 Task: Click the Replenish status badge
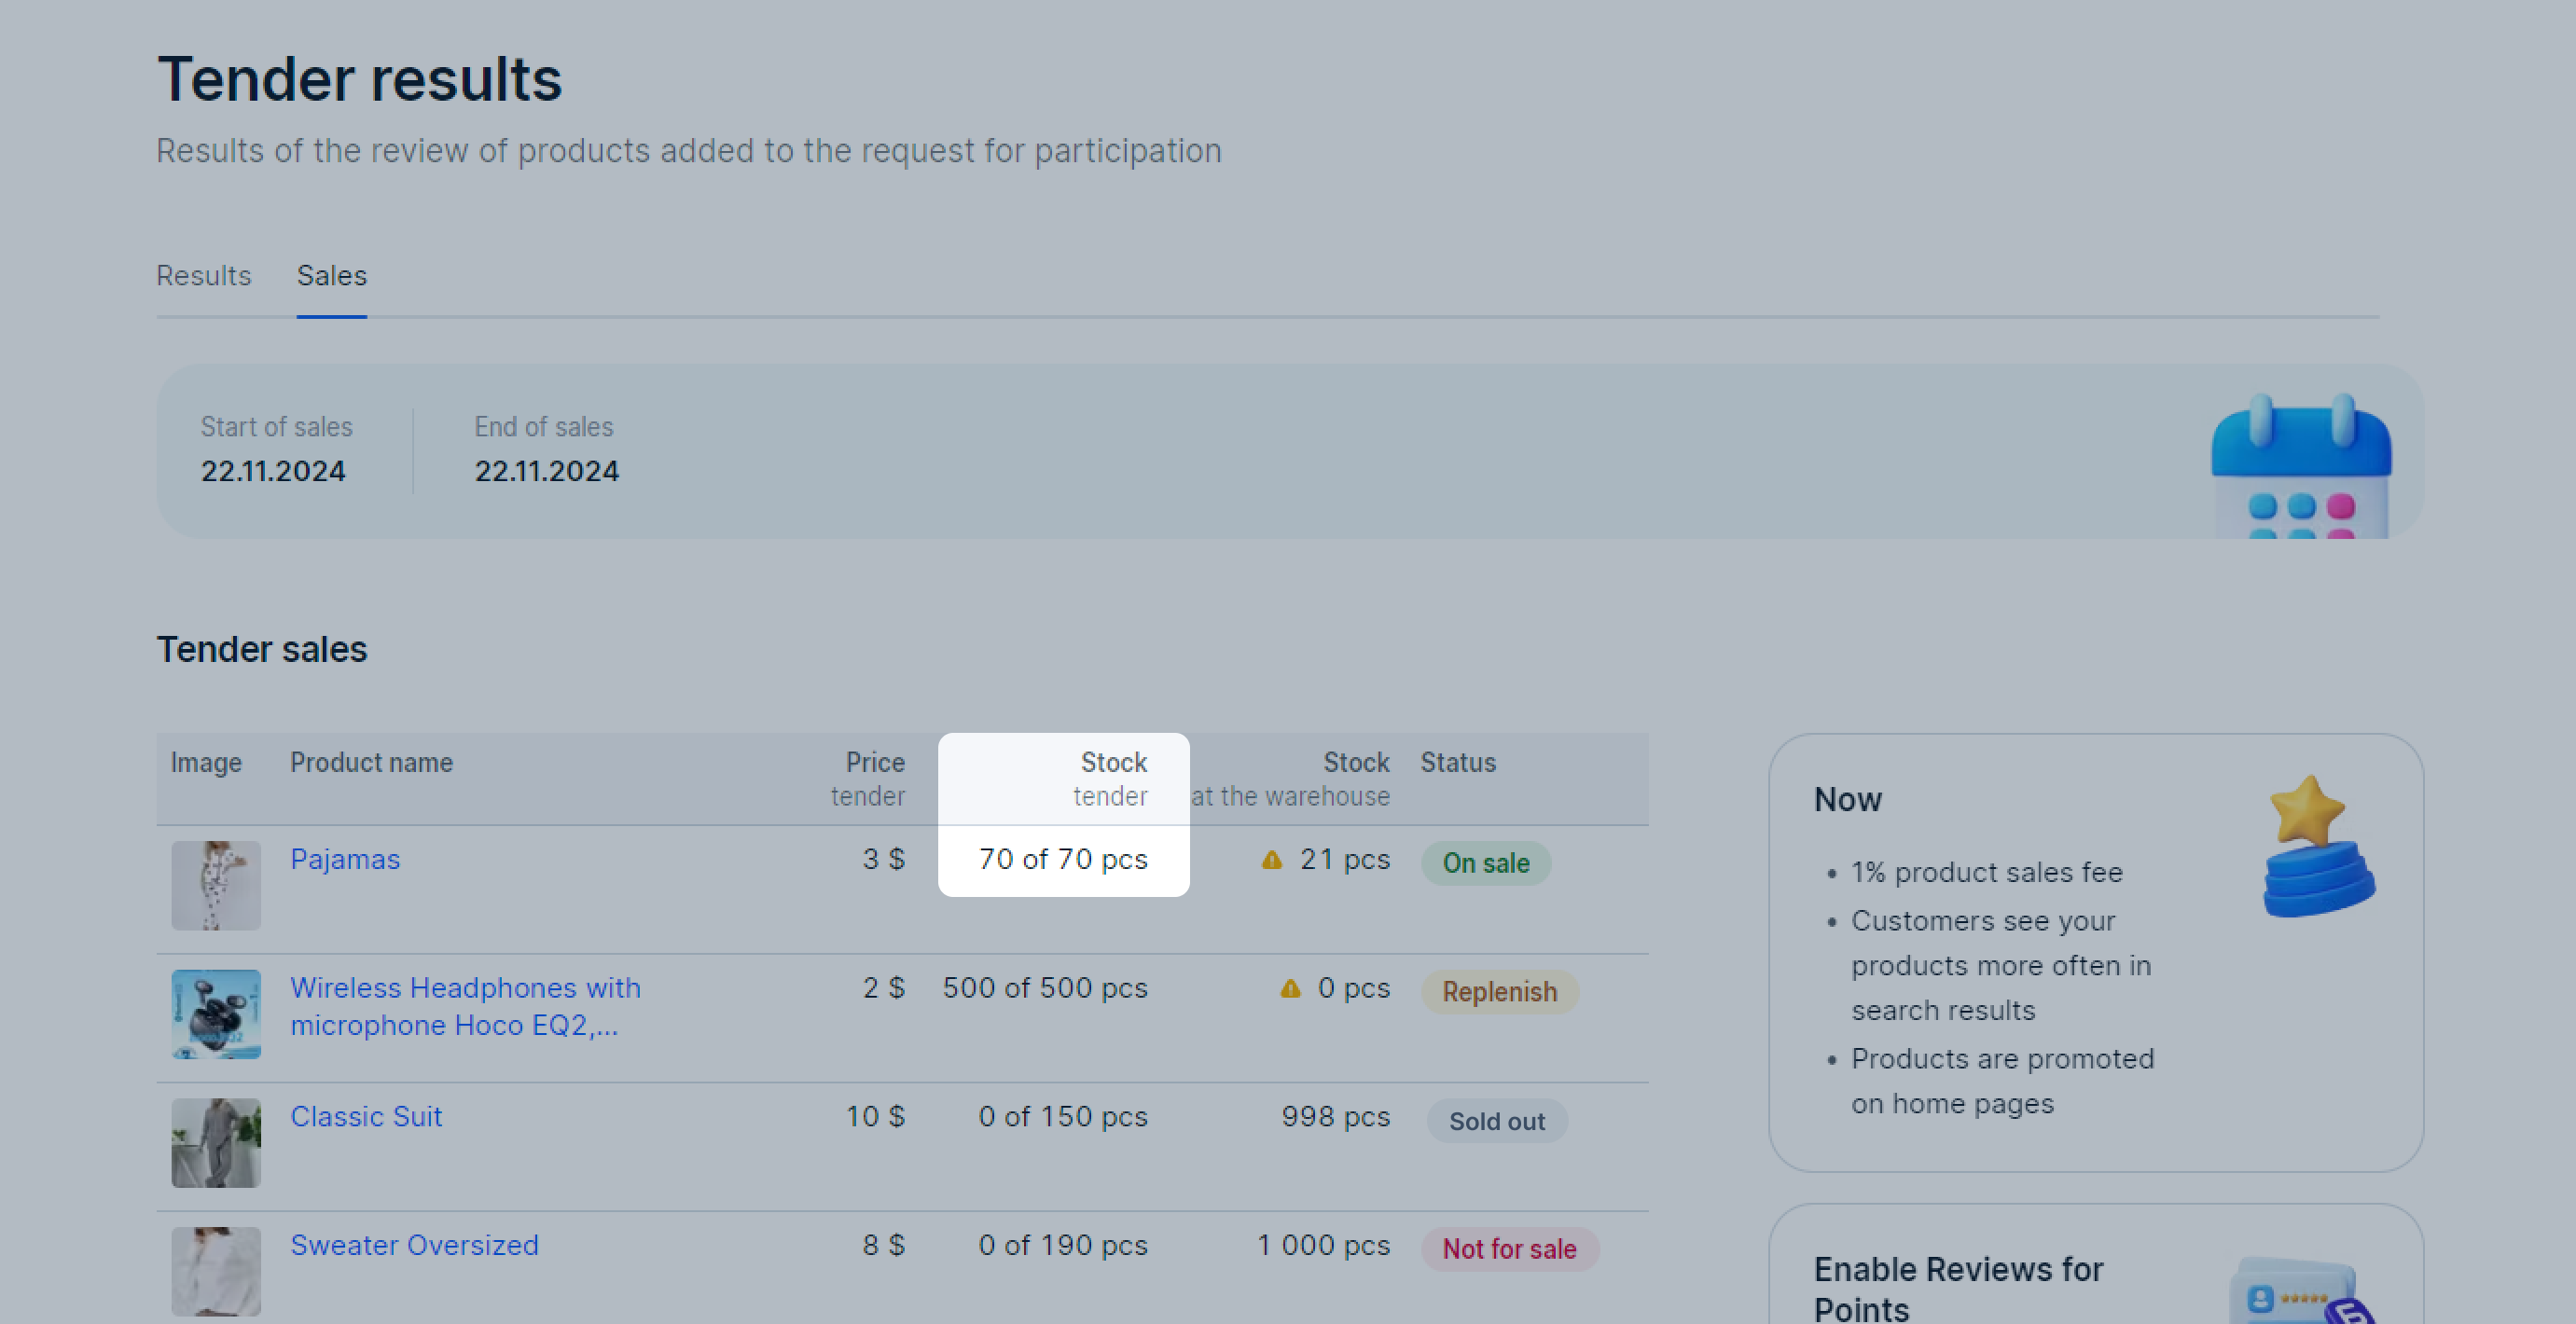1499,992
